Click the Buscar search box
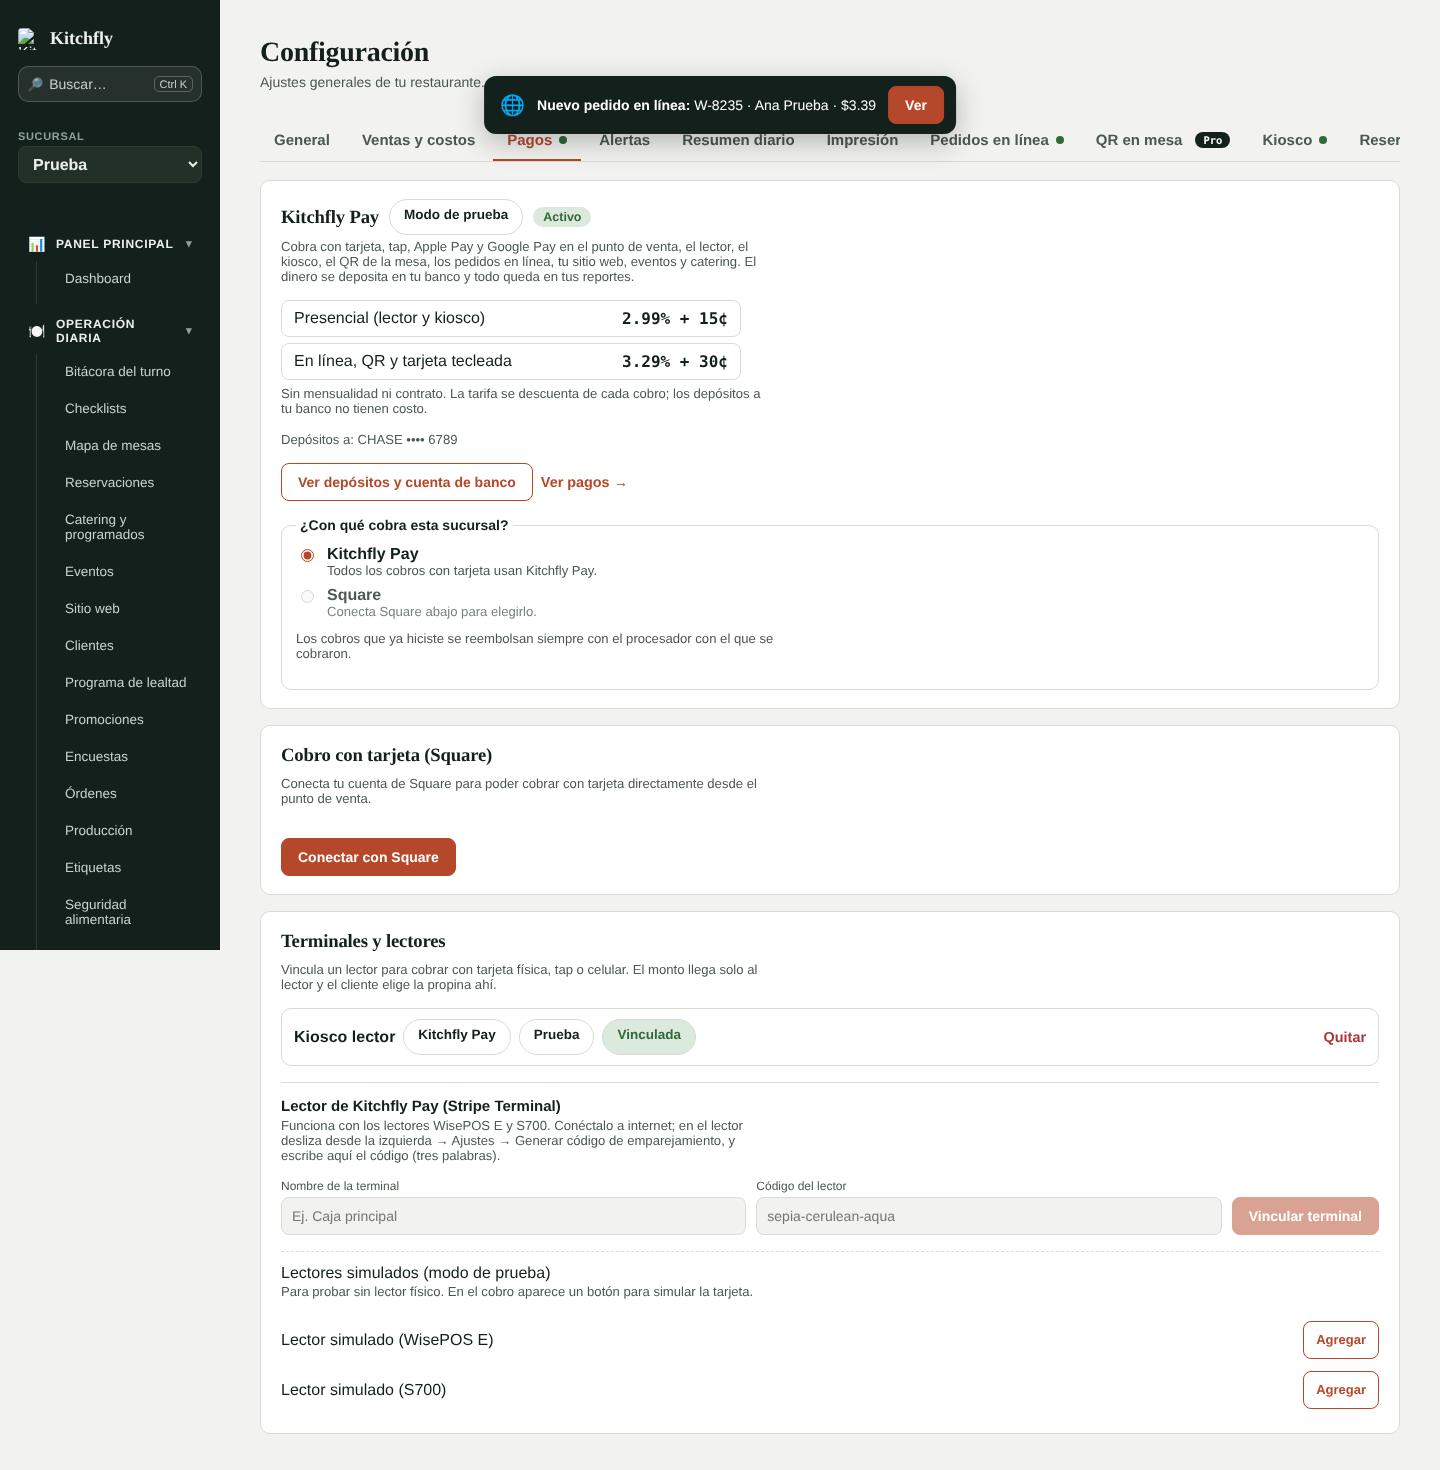Image resolution: width=1440 pixels, height=1470 pixels. click(110, 84)
